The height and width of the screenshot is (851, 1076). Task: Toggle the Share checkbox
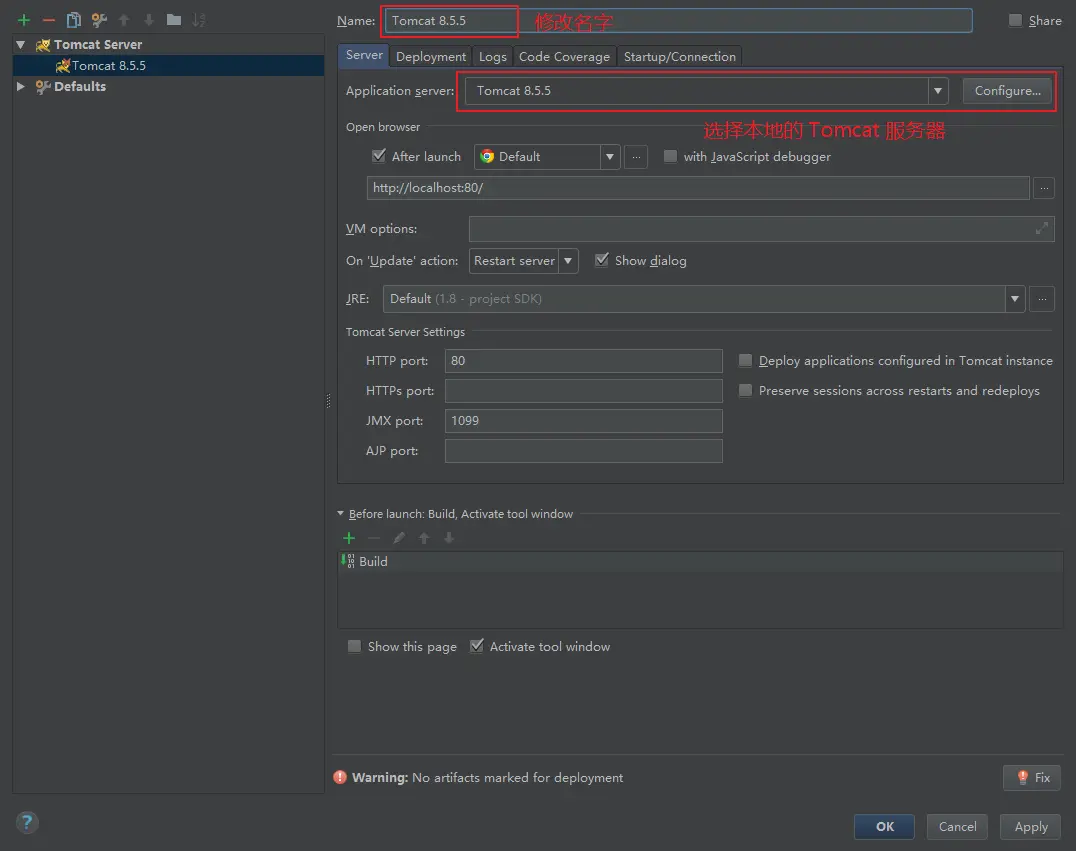[1016, 21]
